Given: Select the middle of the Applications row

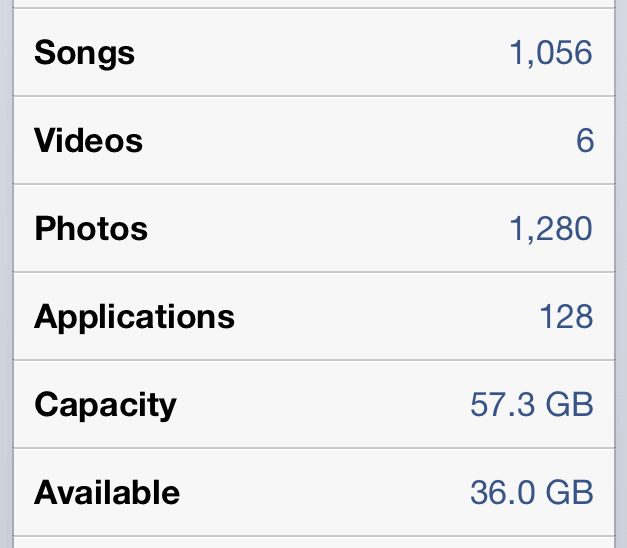Looking at the screenshot, I should 313,317.
